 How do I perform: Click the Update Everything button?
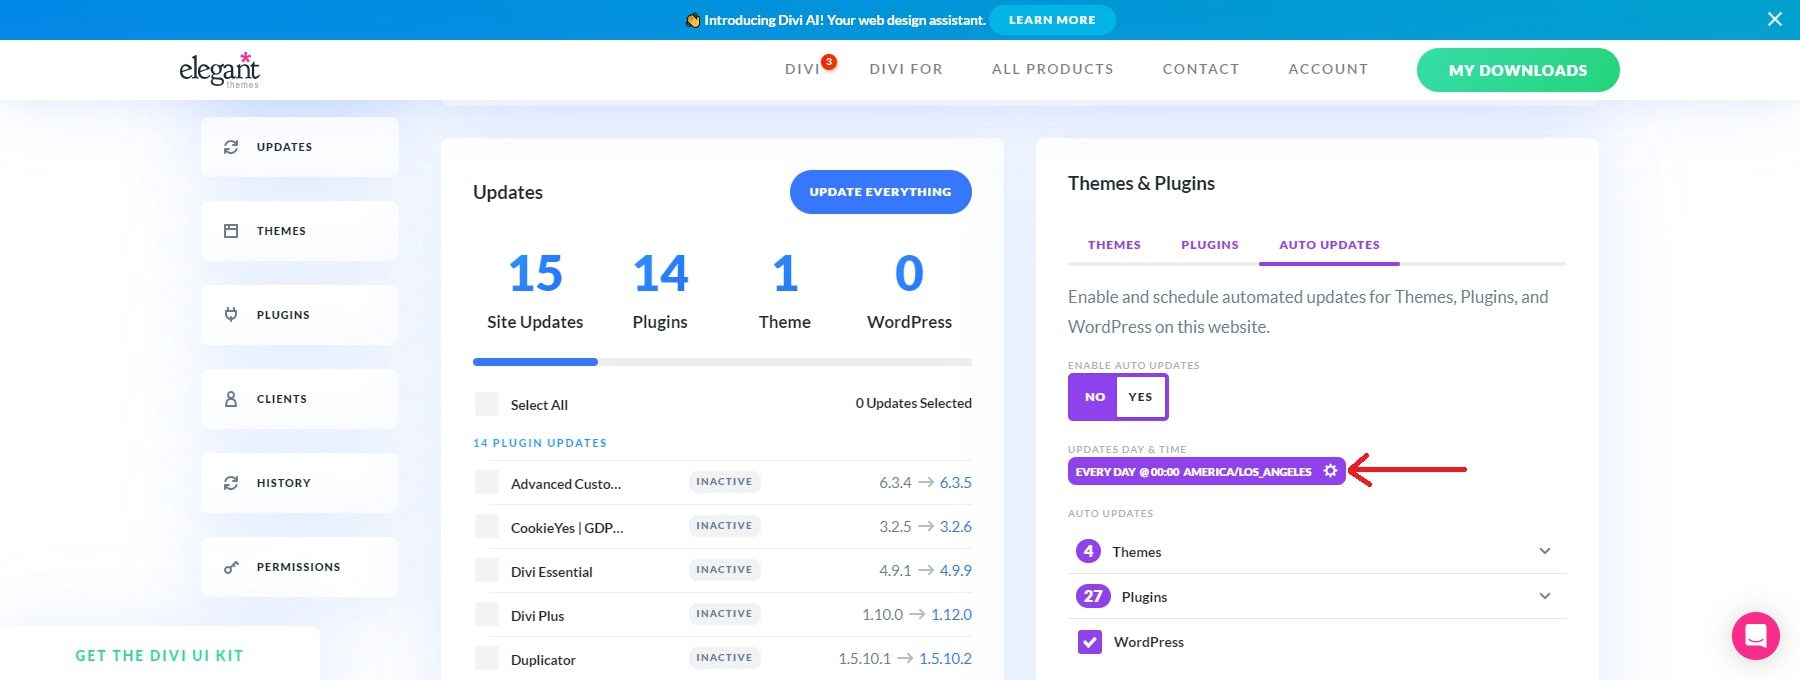880,192
